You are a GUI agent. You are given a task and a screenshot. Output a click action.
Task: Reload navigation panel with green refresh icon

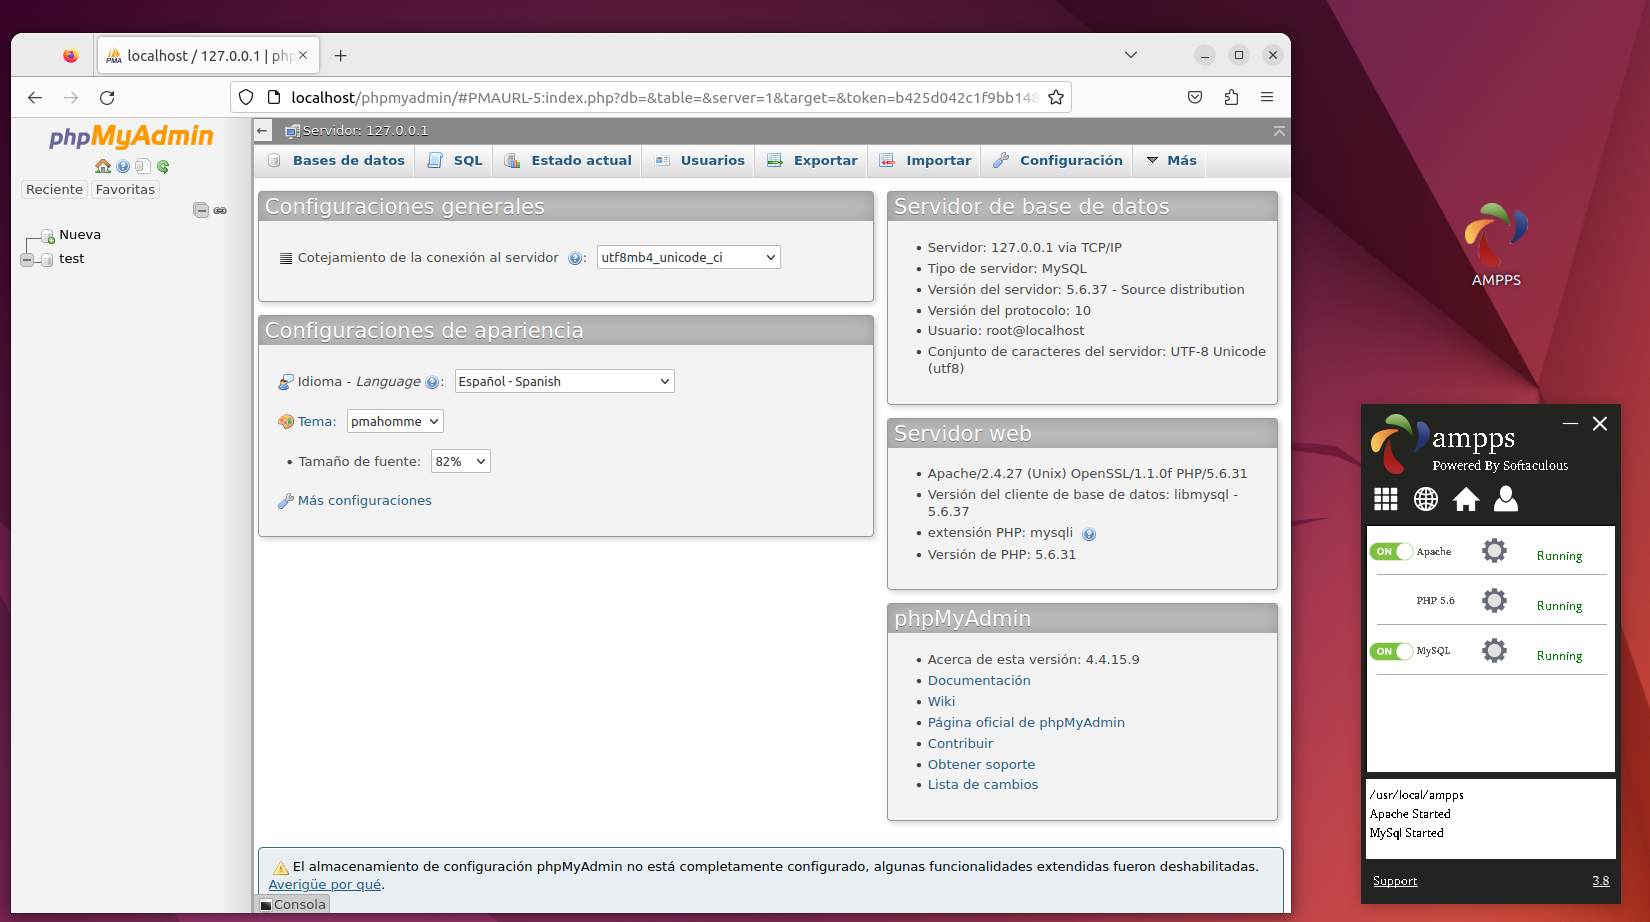(163, 166)
